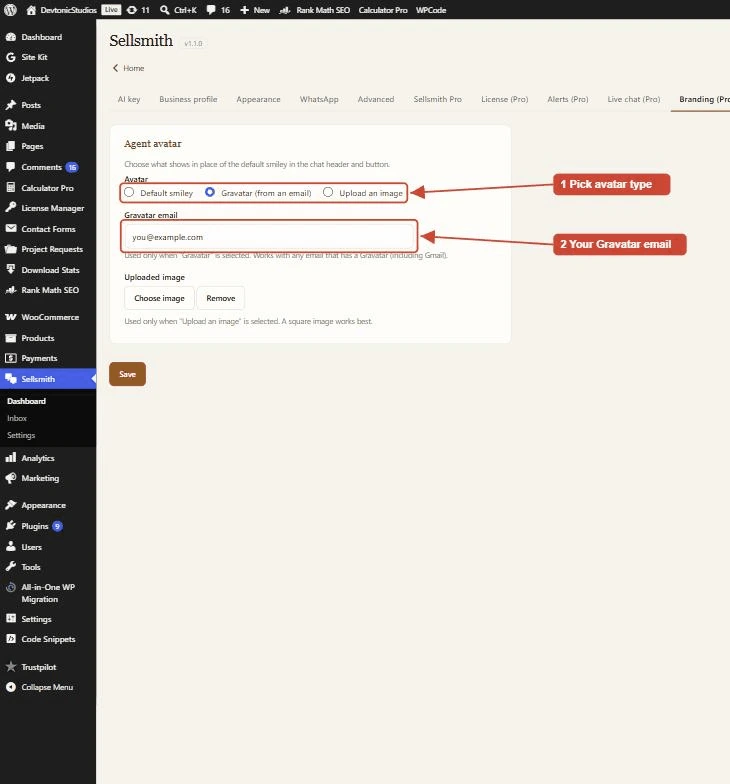Click the Site Kit Google icon

pos(10,58)
